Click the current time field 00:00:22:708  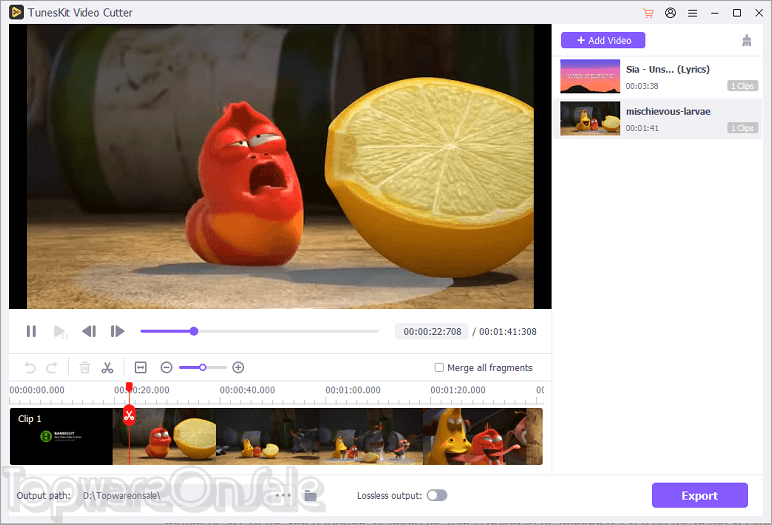(432, 331)
